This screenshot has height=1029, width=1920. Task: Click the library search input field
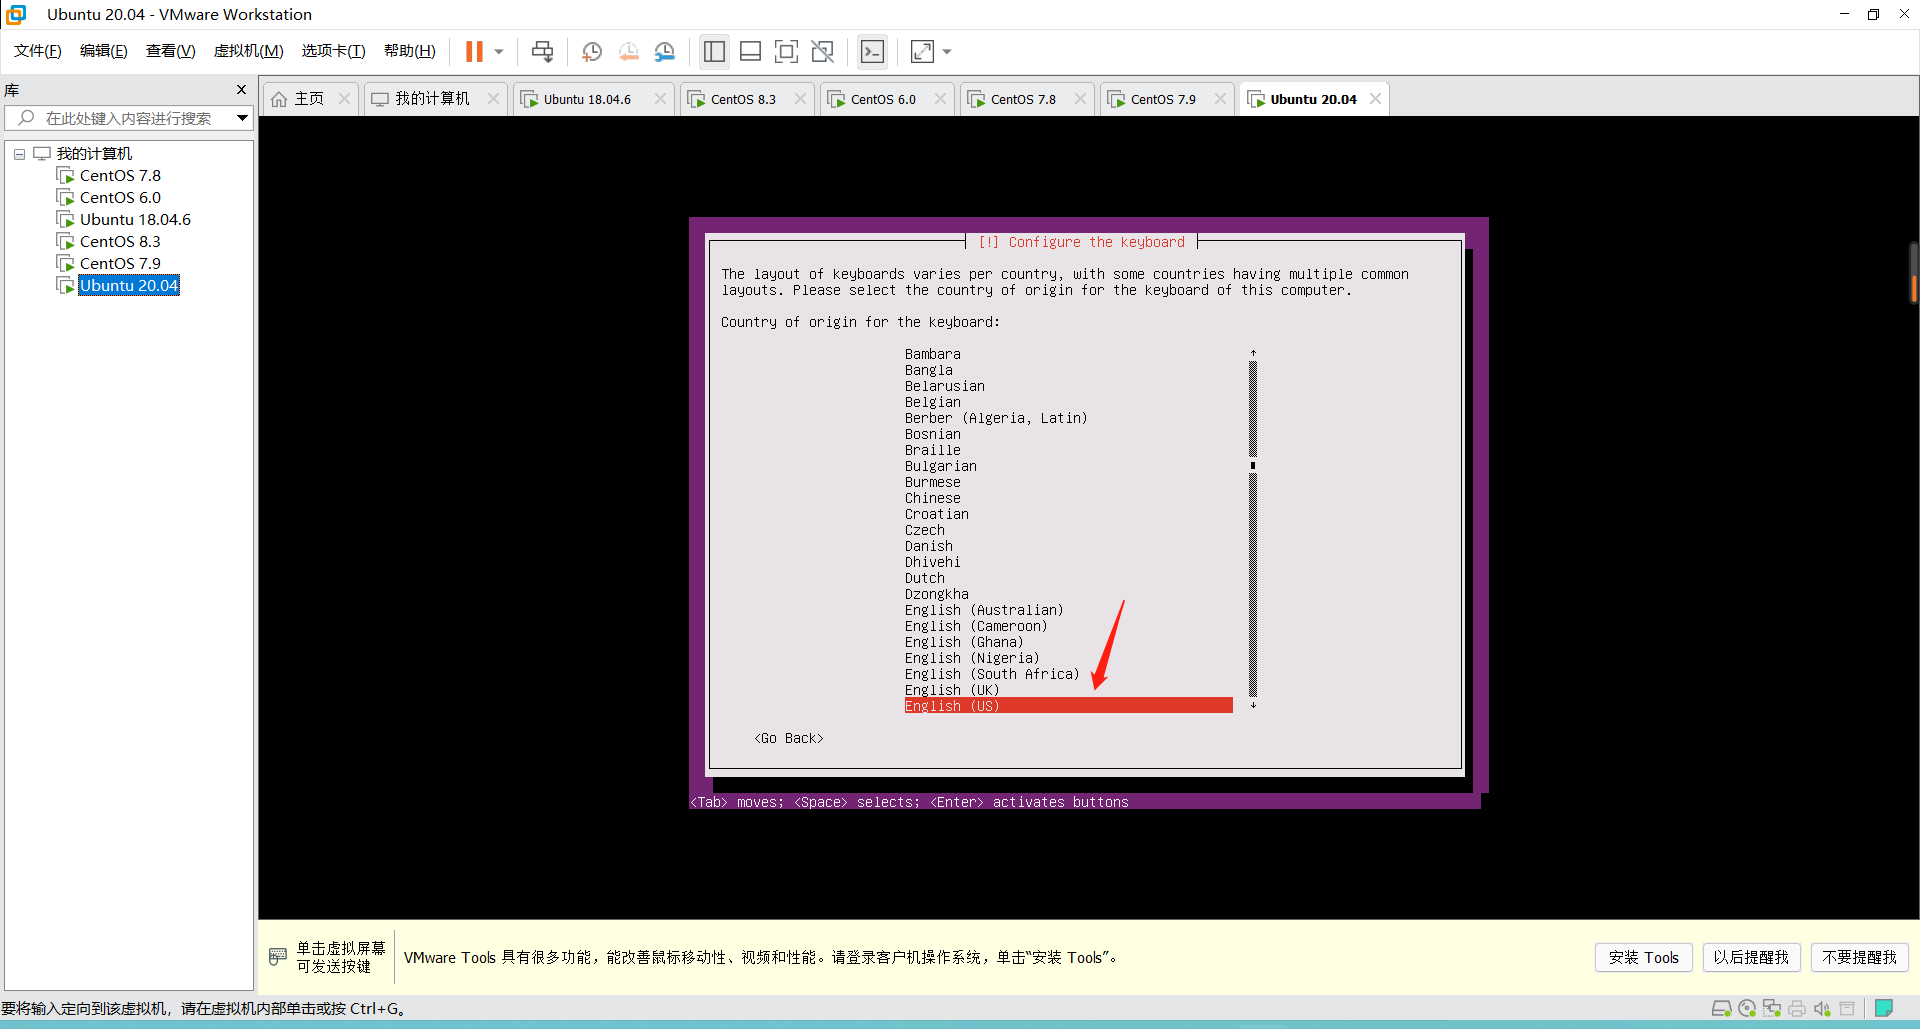[128, 118]
